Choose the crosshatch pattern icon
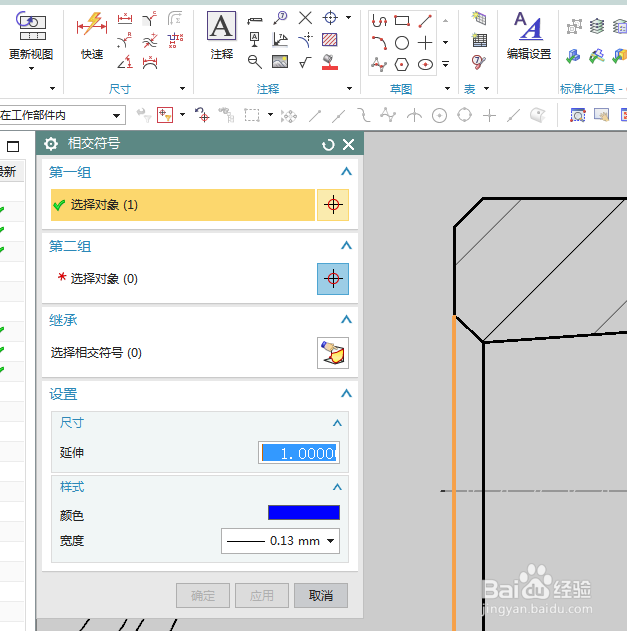627x631 pixels. [330, 39]
